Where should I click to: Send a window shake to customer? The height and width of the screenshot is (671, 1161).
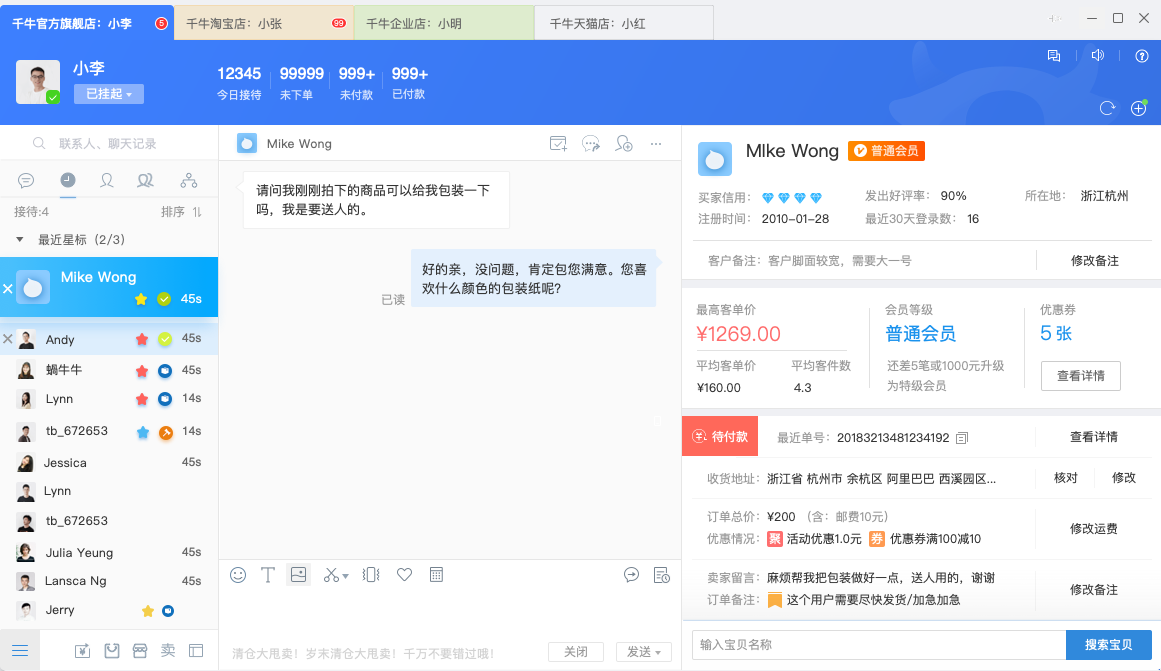coord(371,575)
